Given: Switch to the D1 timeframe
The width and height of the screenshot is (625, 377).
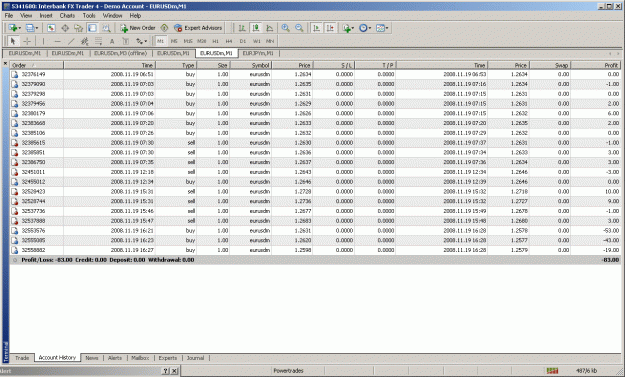Looking at the screenshot, I should (x=243, y=41).
